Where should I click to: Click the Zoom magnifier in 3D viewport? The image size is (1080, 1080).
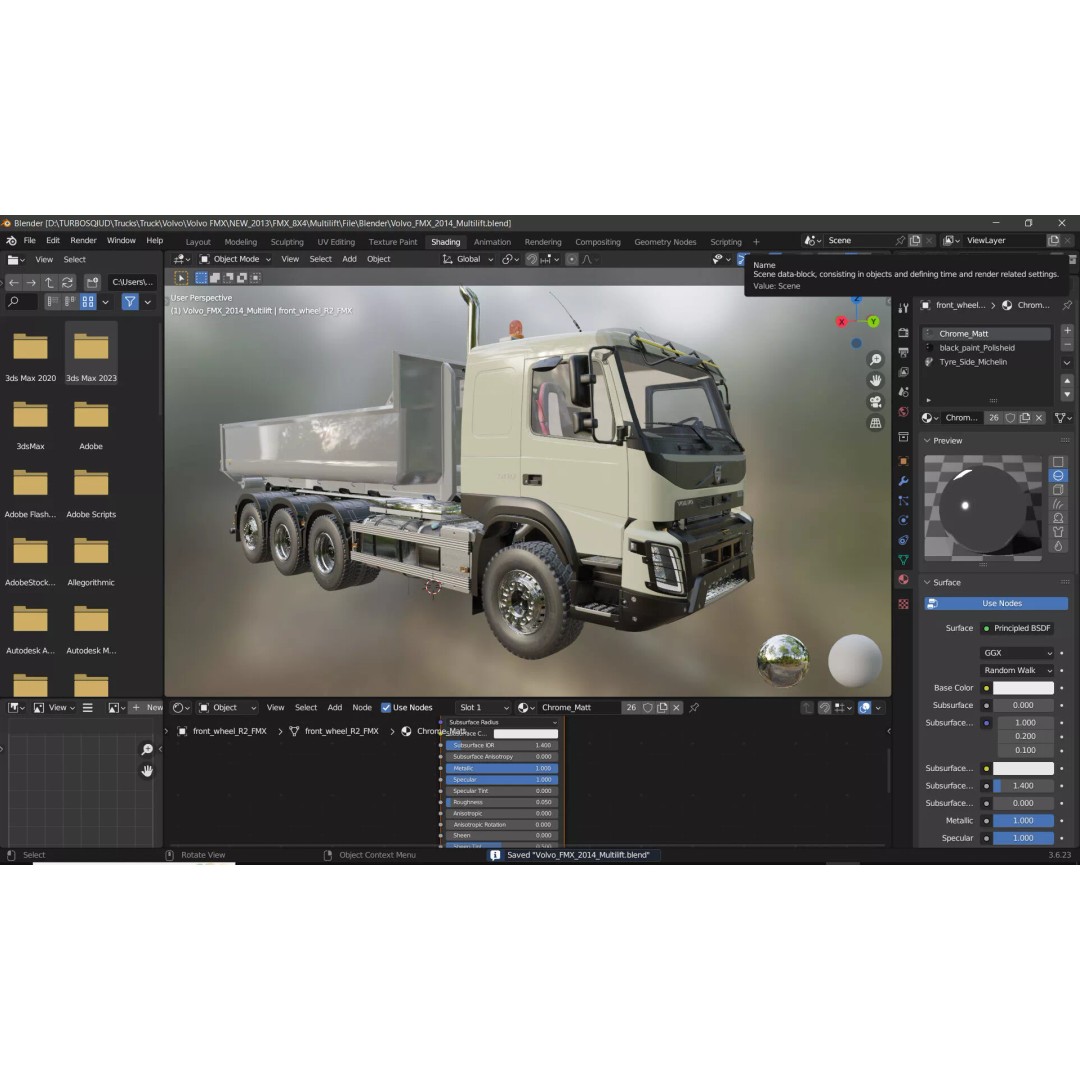coord(875,360)
